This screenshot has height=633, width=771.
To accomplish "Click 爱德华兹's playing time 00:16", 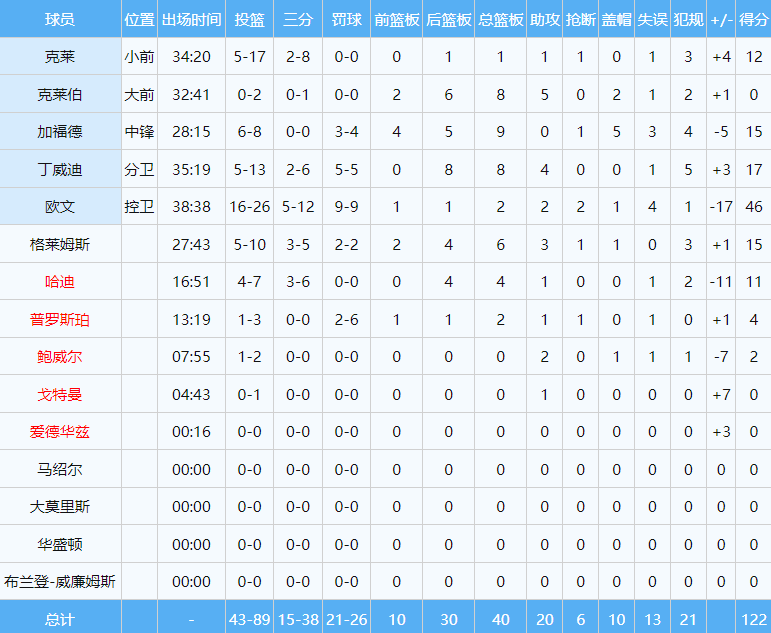I will [191, 432].
